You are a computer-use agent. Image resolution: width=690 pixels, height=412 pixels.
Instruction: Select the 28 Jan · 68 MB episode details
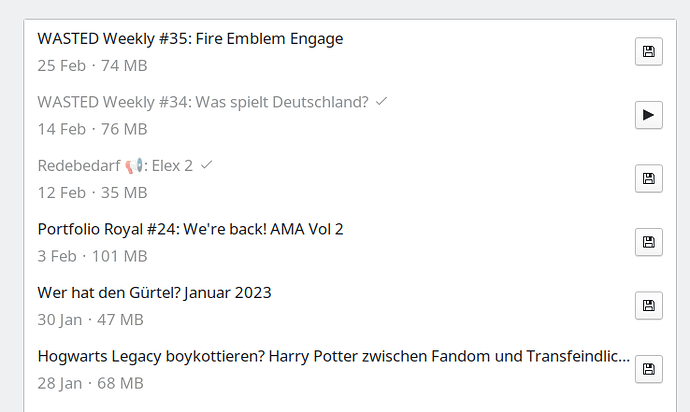[91, 383]
